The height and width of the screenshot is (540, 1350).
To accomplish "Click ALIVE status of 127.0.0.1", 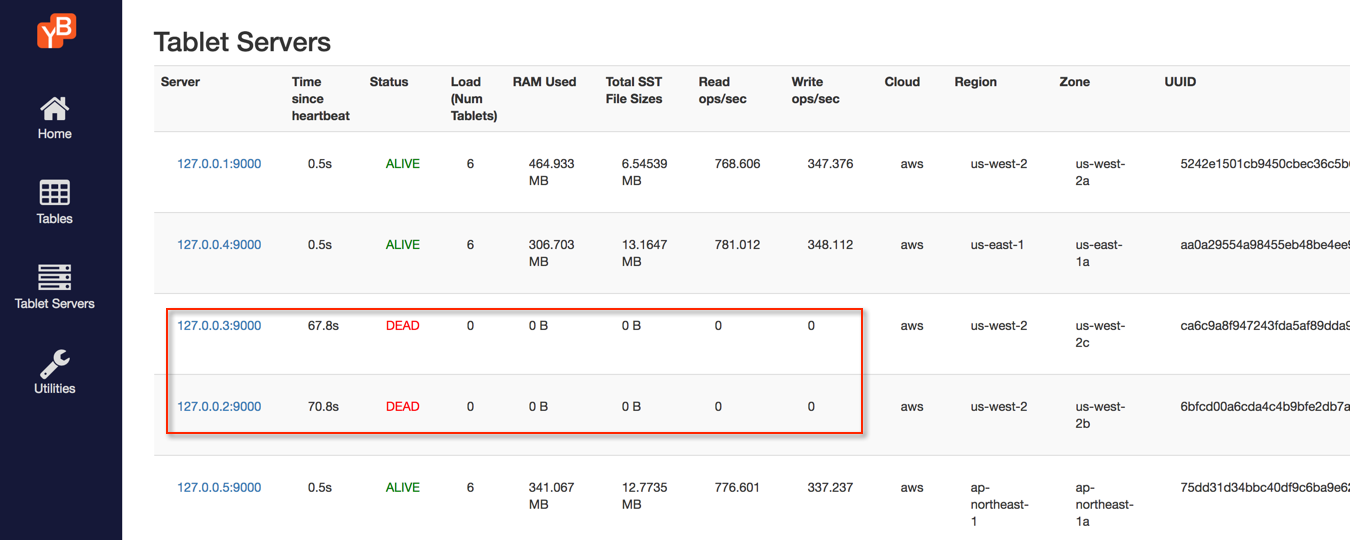I will [x=403, y=164].
